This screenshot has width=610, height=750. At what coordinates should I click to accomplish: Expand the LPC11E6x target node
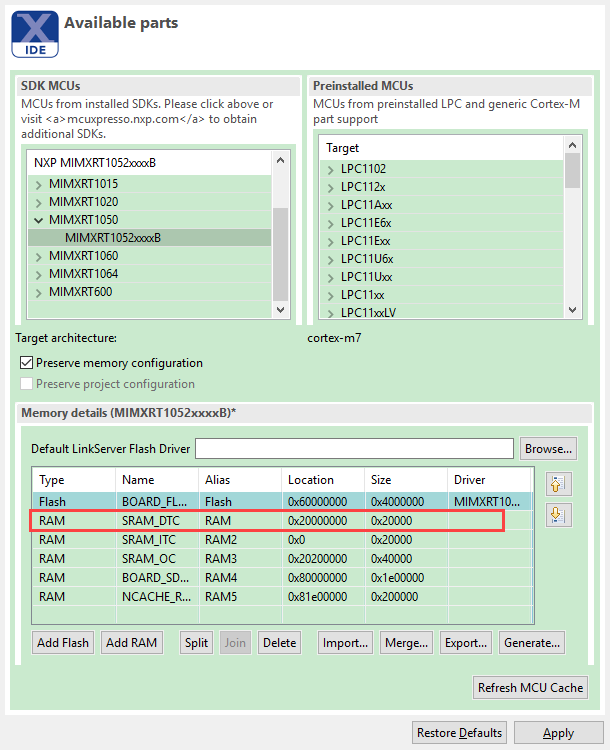pyautogui.click(x=331, y=223)
